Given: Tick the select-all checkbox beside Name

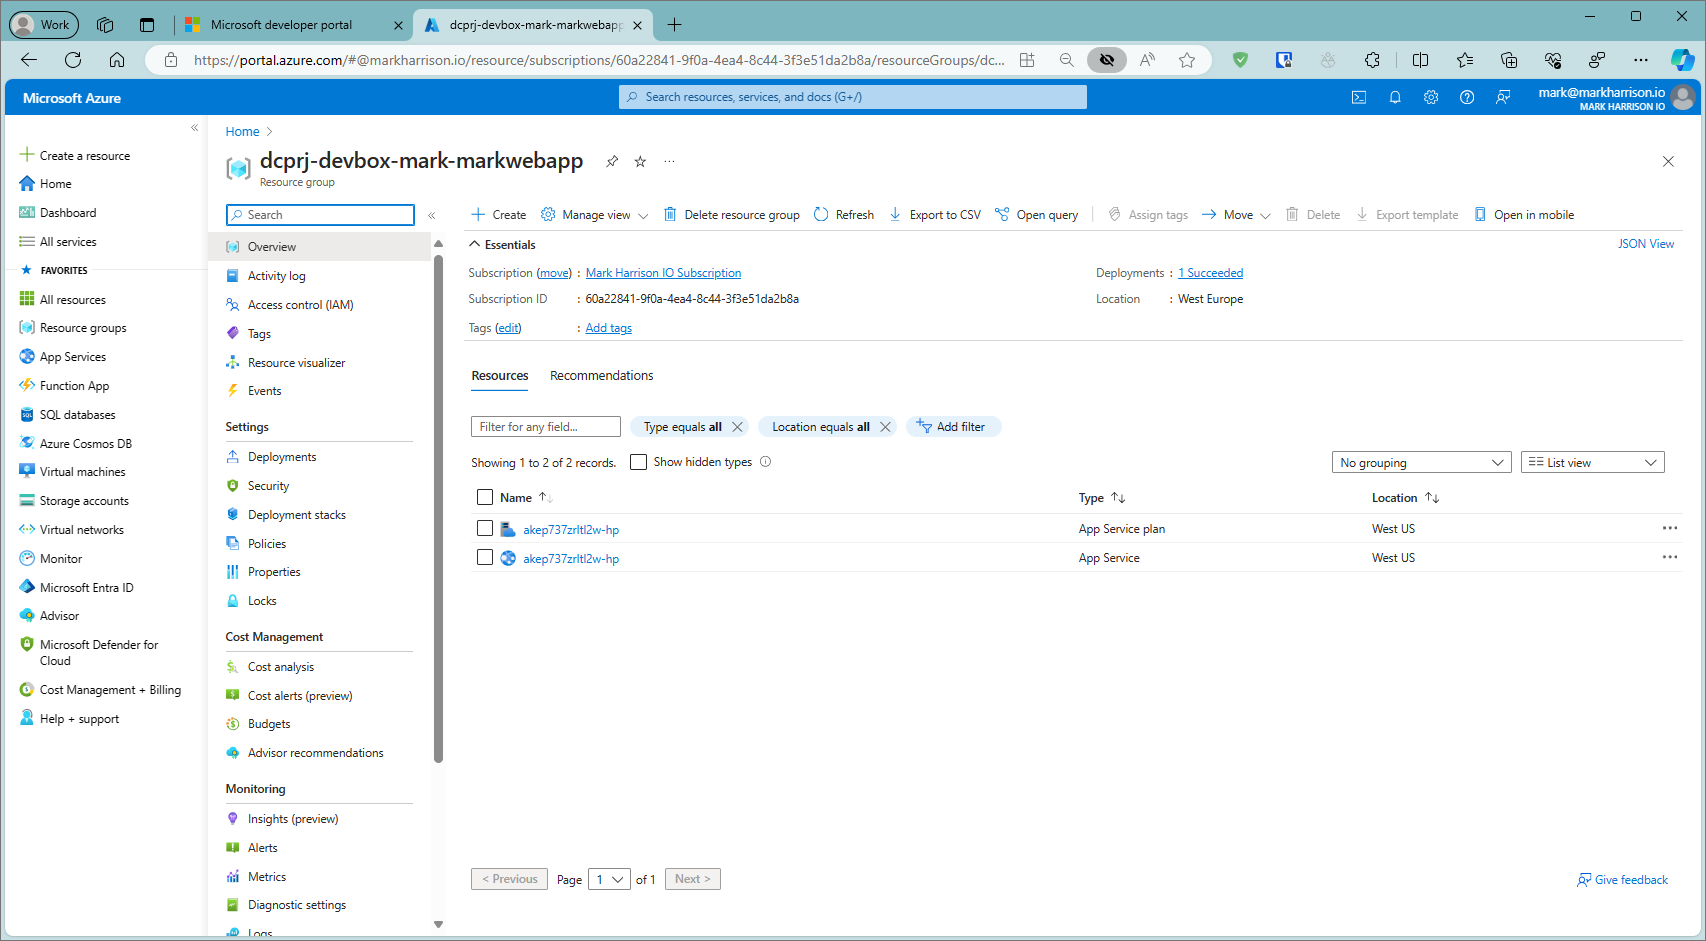Looking at the screenshot, I should [x=485, y=497].
